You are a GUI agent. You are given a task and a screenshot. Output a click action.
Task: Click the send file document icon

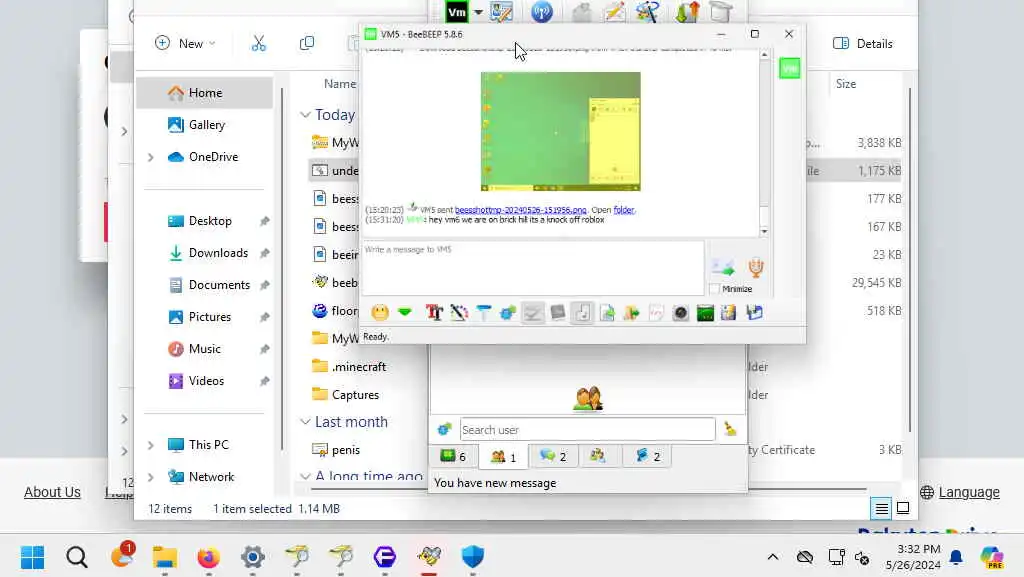[x=607, y=313]
